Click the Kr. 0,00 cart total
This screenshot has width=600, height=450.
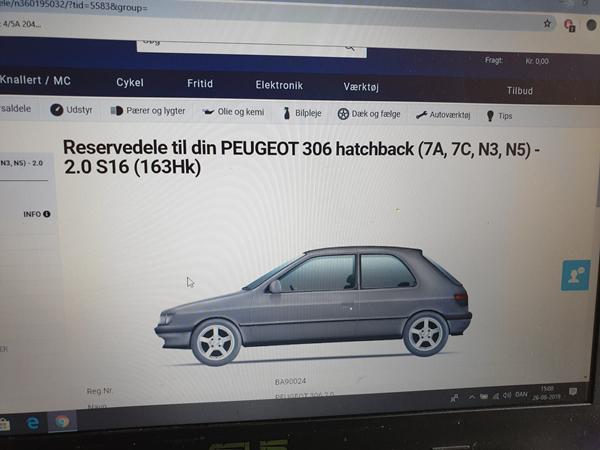(537, 61)
